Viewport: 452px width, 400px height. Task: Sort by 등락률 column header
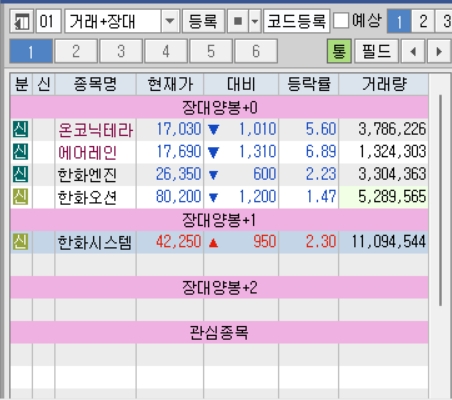309,84
